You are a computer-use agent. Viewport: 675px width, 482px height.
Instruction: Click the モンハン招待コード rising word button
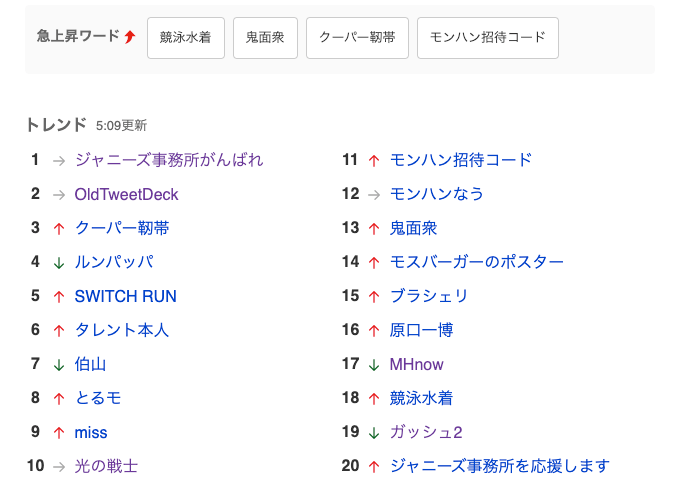(488, 38)
